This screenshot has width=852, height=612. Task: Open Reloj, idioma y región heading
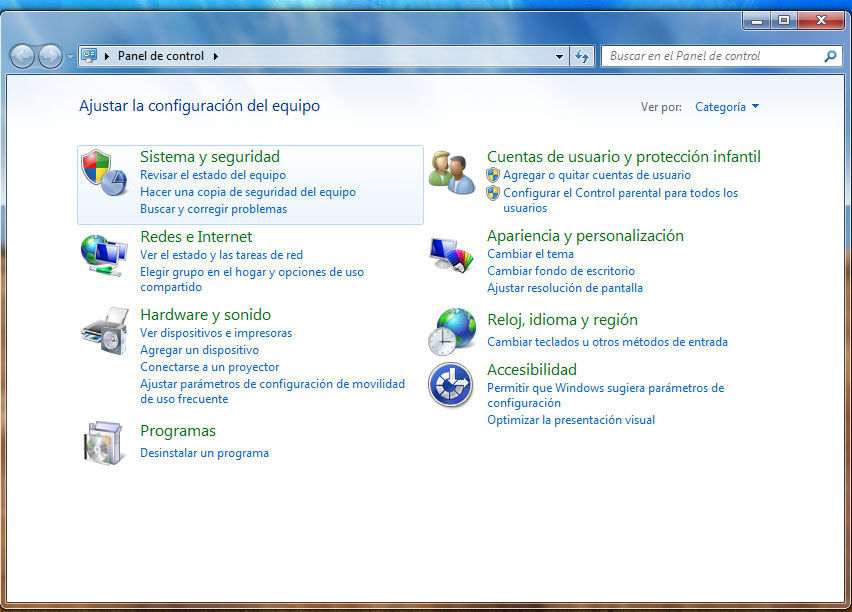(x=562, y=320)
